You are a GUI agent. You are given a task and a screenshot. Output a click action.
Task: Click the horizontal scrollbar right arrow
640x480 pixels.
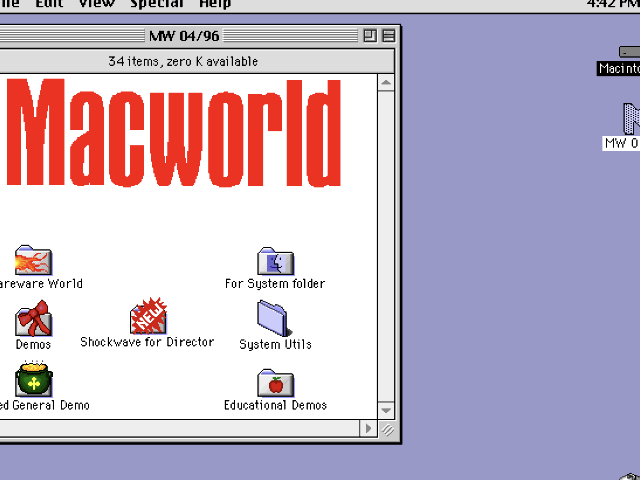369,428
